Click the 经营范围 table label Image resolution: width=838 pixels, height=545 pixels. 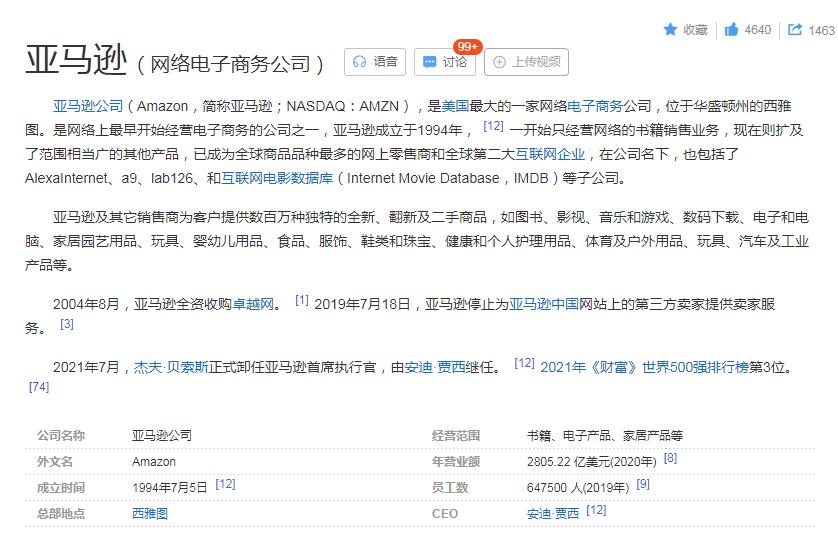(x=456, y=435)
